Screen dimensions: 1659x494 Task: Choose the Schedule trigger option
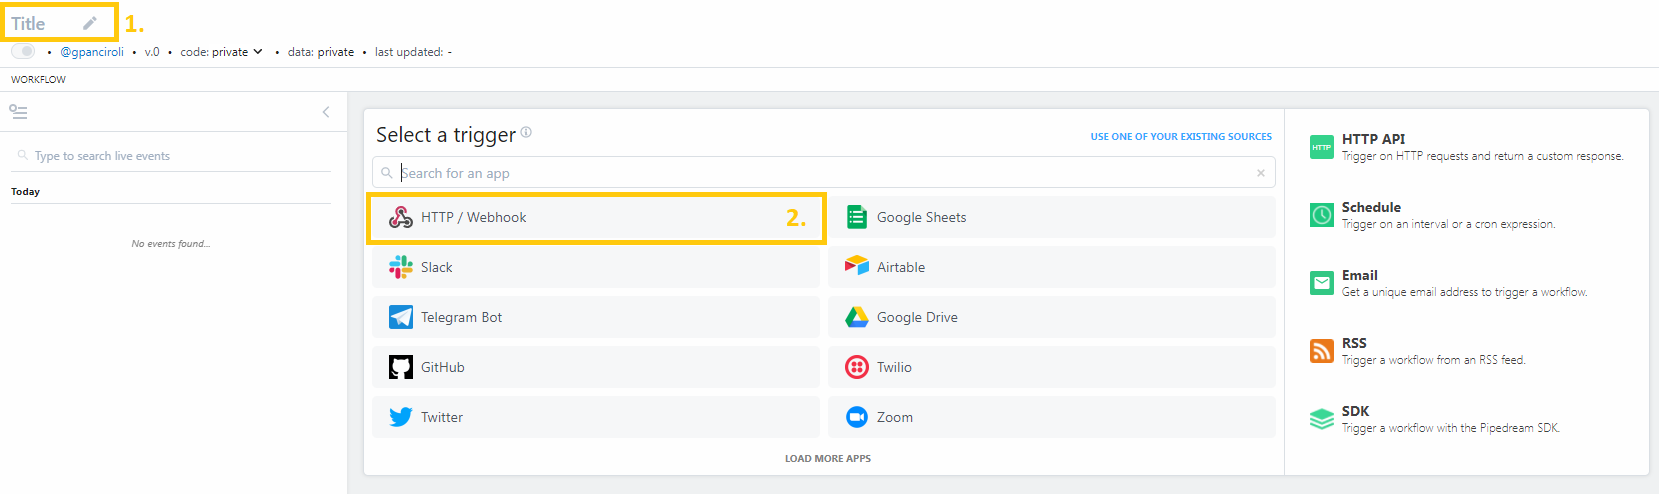1370,208
